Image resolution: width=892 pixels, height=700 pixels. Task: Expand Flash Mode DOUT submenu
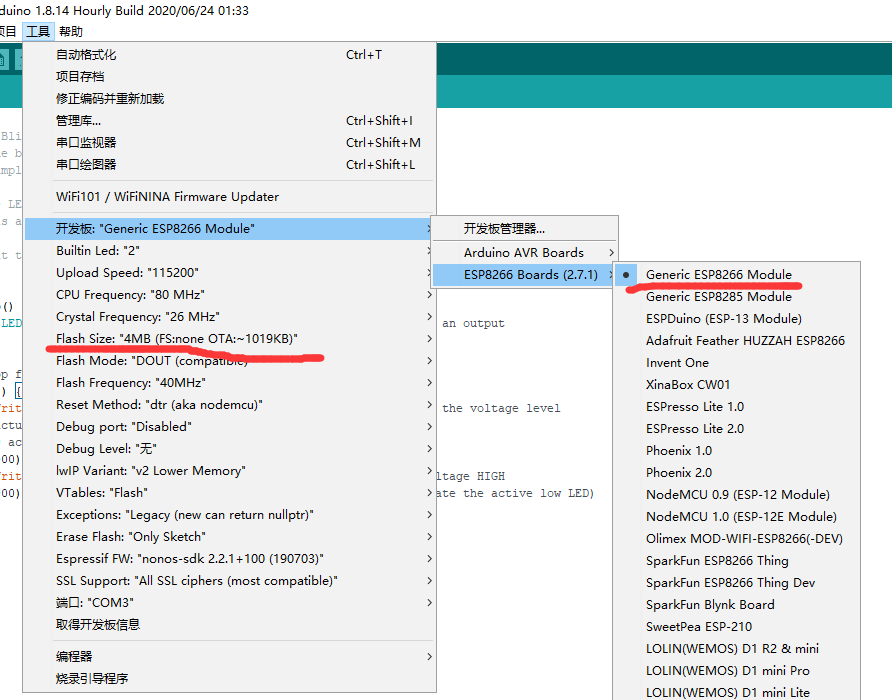click(230, 361)
